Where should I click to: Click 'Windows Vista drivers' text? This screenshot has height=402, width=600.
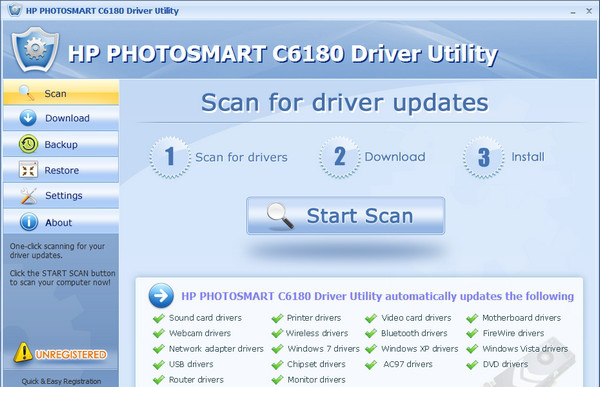coord(525,349)
